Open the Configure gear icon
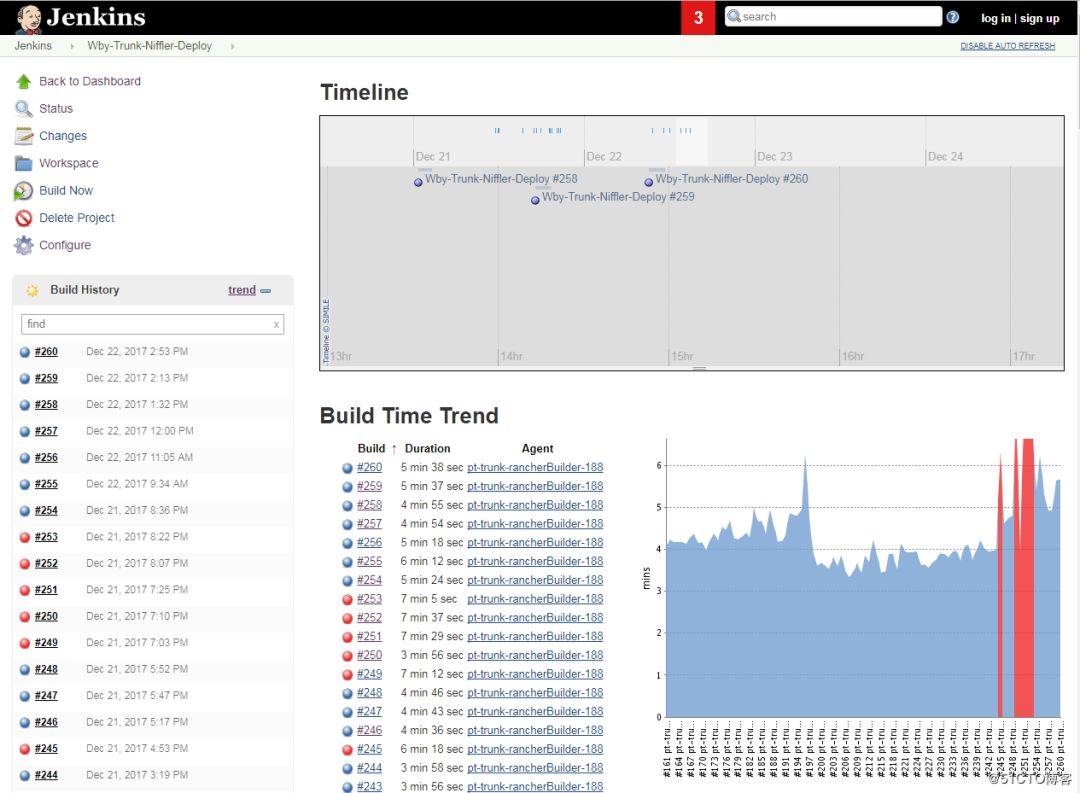1080x793 pixels. tap(23, 245)
